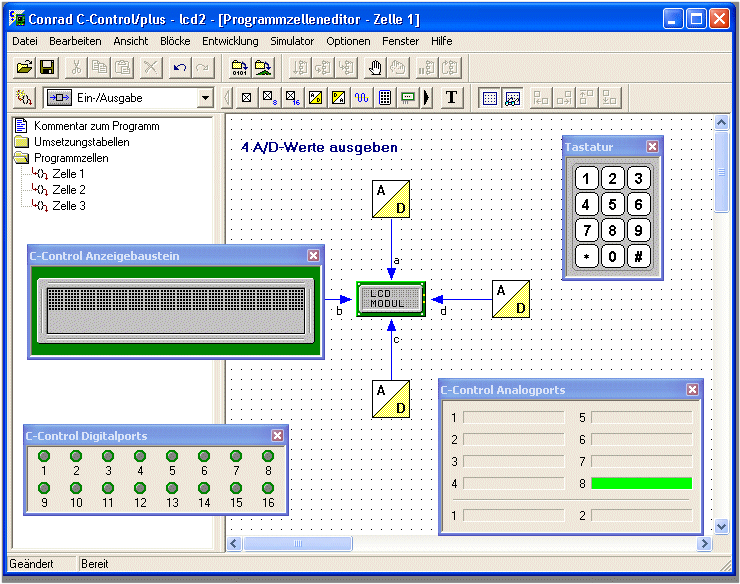This screenshot has width=740, height=584.
Task: Click the paste clipboard toolbar icon
Action: point(122,68)
